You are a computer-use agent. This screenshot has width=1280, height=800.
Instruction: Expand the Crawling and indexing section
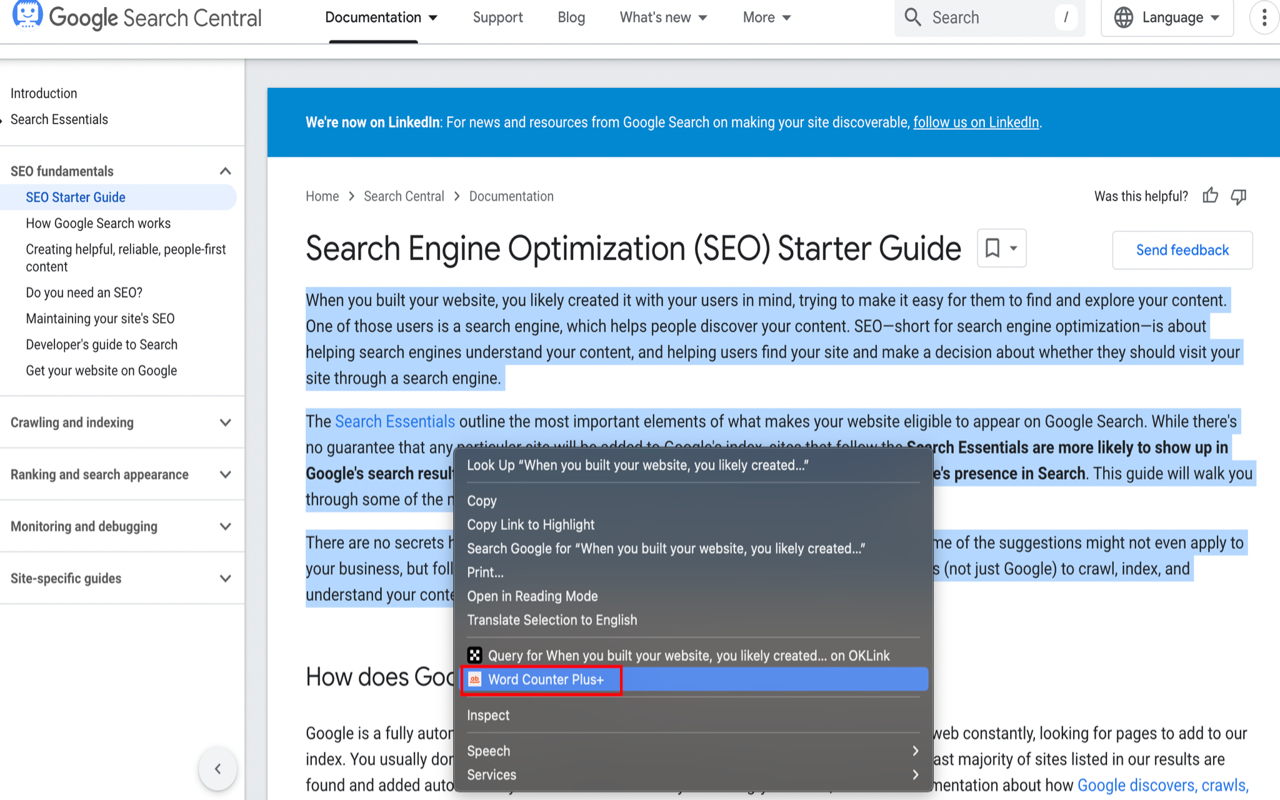tap(225, 423)
